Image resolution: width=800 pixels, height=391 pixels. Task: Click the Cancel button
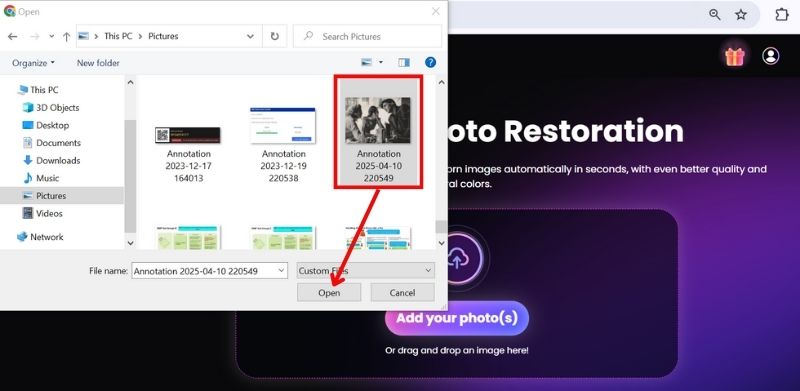(x=403, y=292)
